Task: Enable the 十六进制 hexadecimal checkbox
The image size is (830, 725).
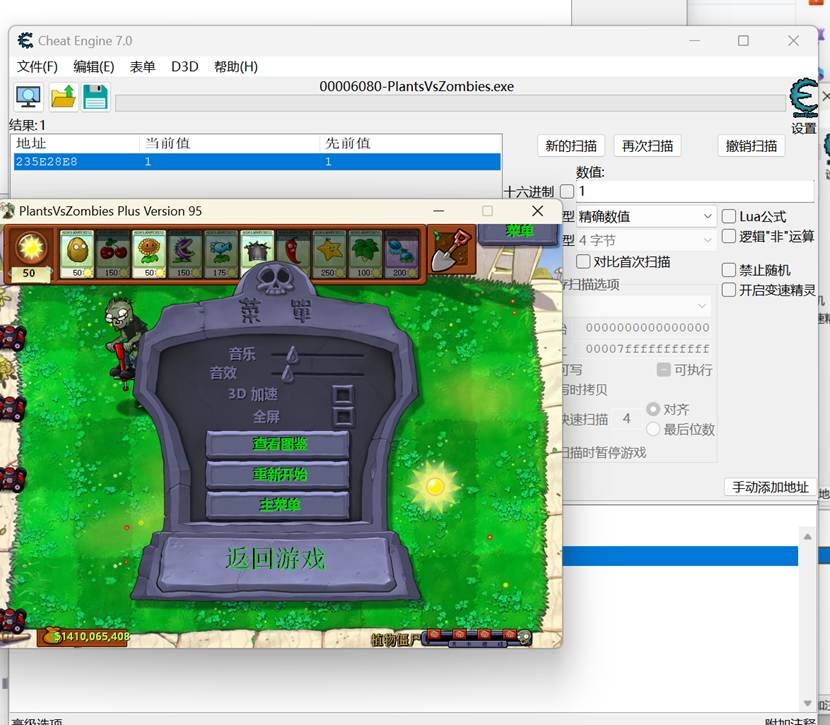Action: click(x=567, y=191)
